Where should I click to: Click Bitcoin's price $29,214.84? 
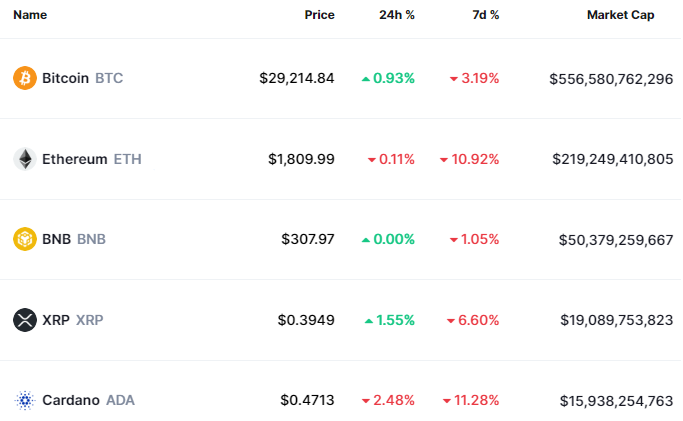(x=296, y=78)
